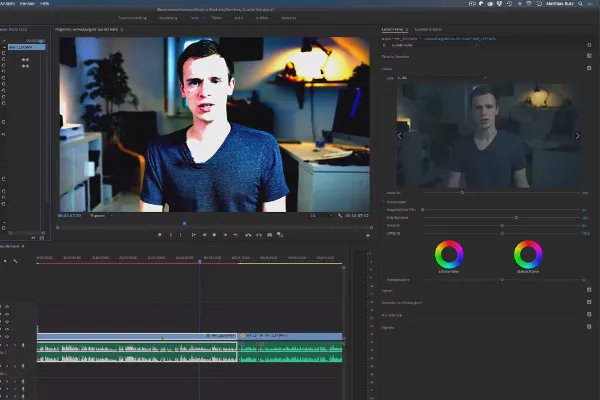Open the Kurven section header

387,291
